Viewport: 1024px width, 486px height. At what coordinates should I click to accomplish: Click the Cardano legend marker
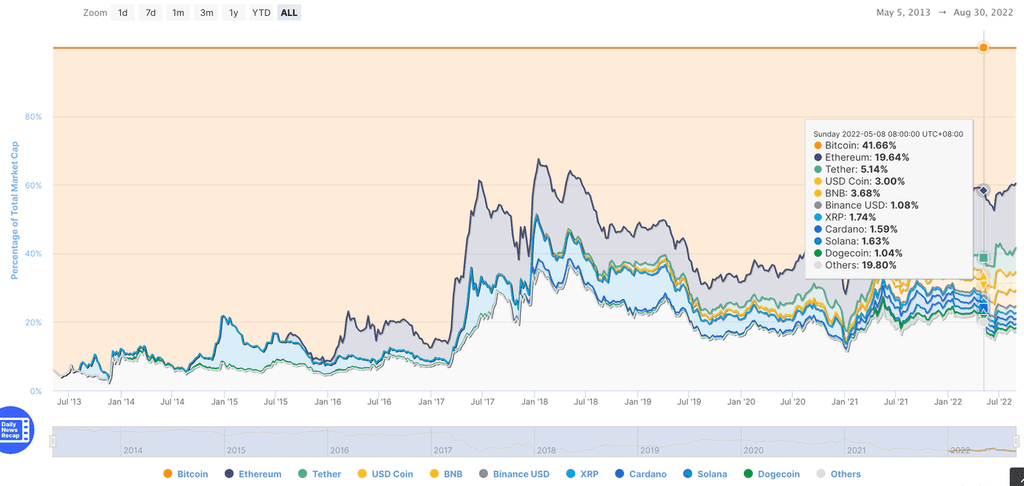pyautogui.click(x=640, y=474)
